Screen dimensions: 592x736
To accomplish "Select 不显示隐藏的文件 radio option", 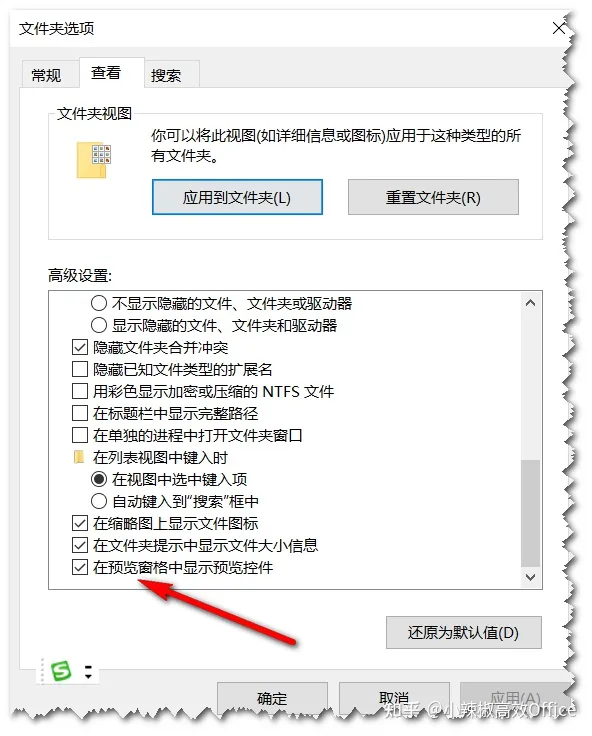I will pyautogui.click(x=99, y=303).
